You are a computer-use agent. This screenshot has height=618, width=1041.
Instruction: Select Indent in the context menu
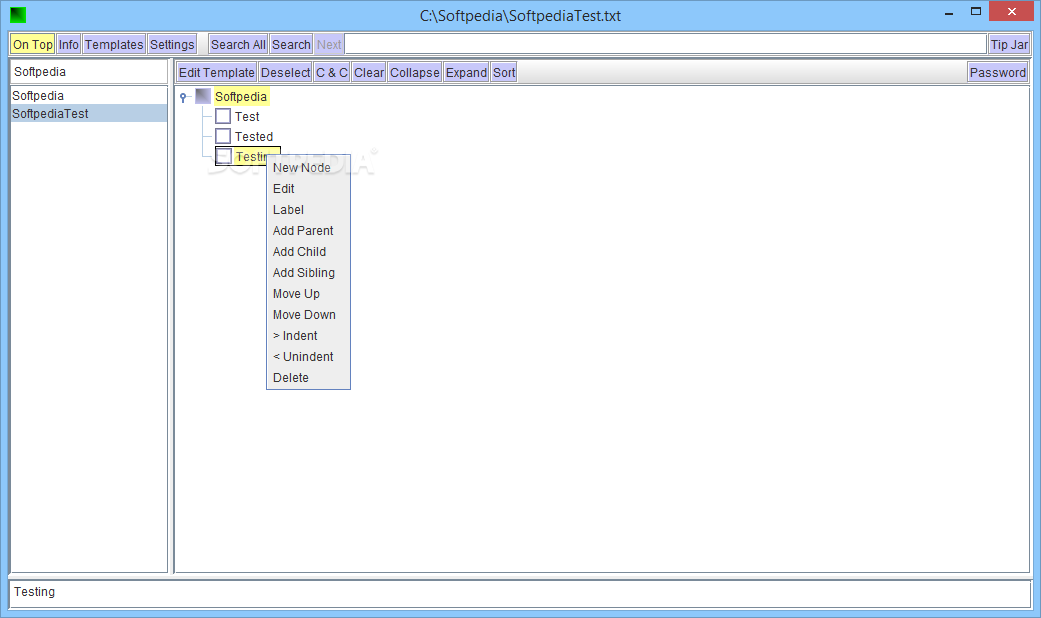pyautogui.click(x=308, y=336)
